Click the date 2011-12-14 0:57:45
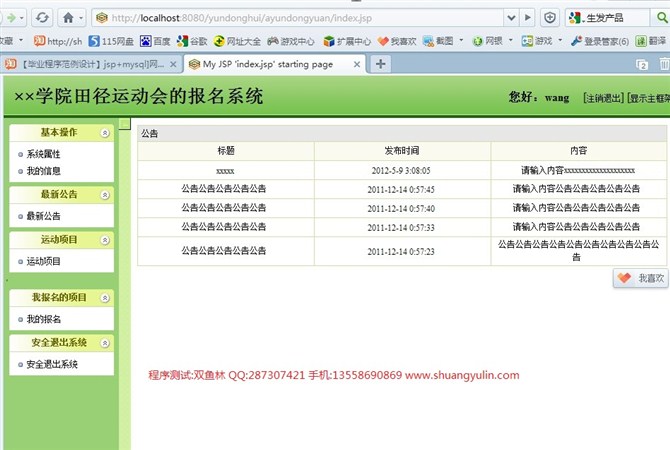 coord(401,189)
